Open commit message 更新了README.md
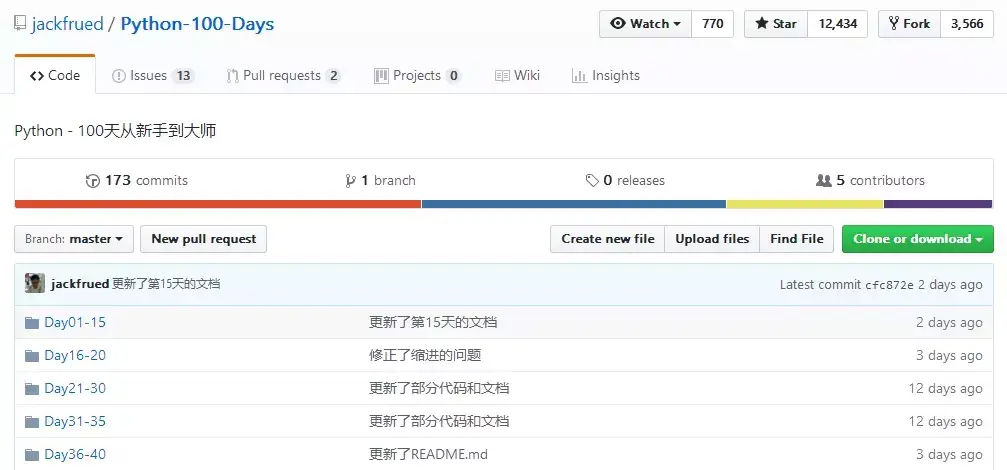The height and width of the screenshot is (470, 1007). [429, 455]
